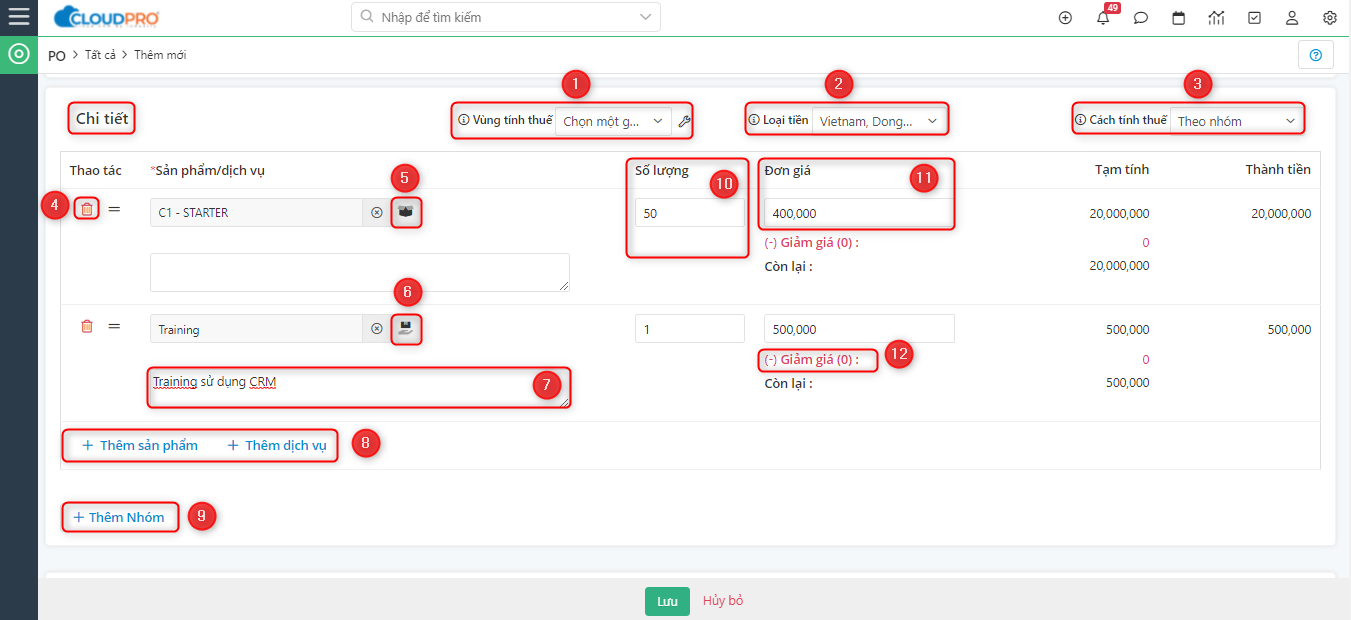Image resolution: width=1351 pixels, height=620 pixels.
Task: Open product picker for C1 - STARTER row
Action: tap(405, 212)
